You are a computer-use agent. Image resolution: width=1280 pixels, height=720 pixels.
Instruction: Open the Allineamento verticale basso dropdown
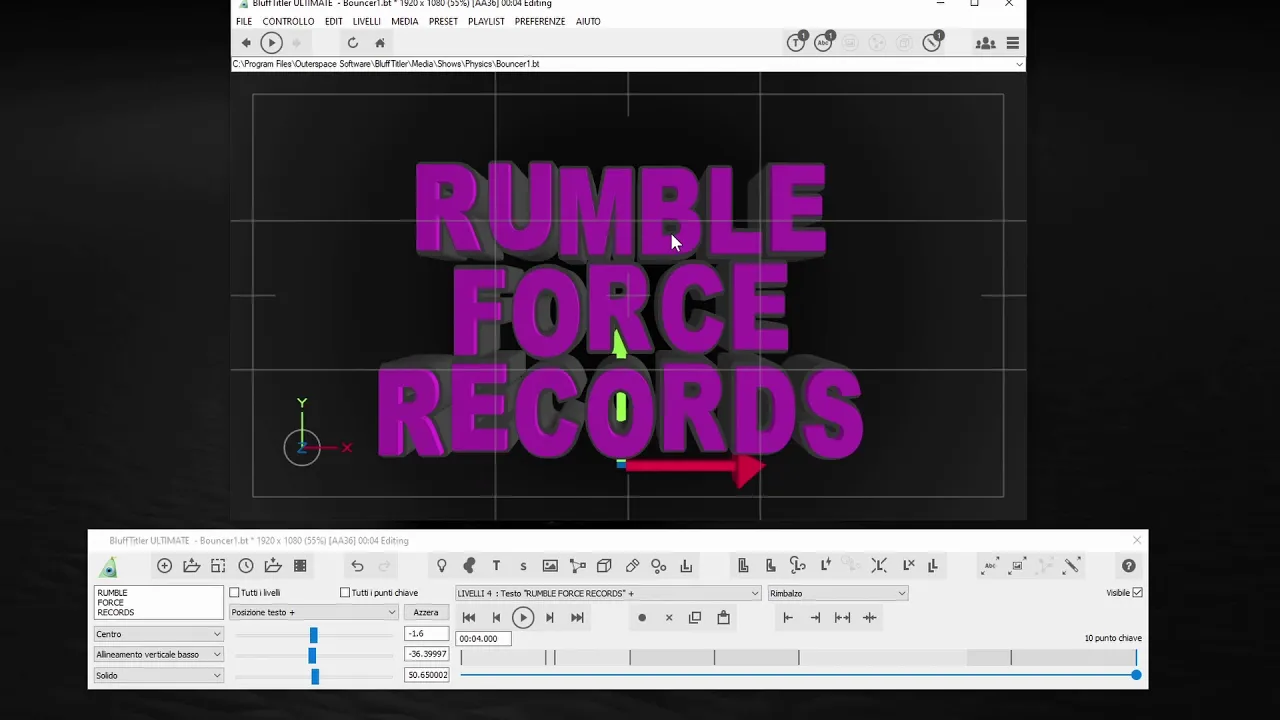158,654
